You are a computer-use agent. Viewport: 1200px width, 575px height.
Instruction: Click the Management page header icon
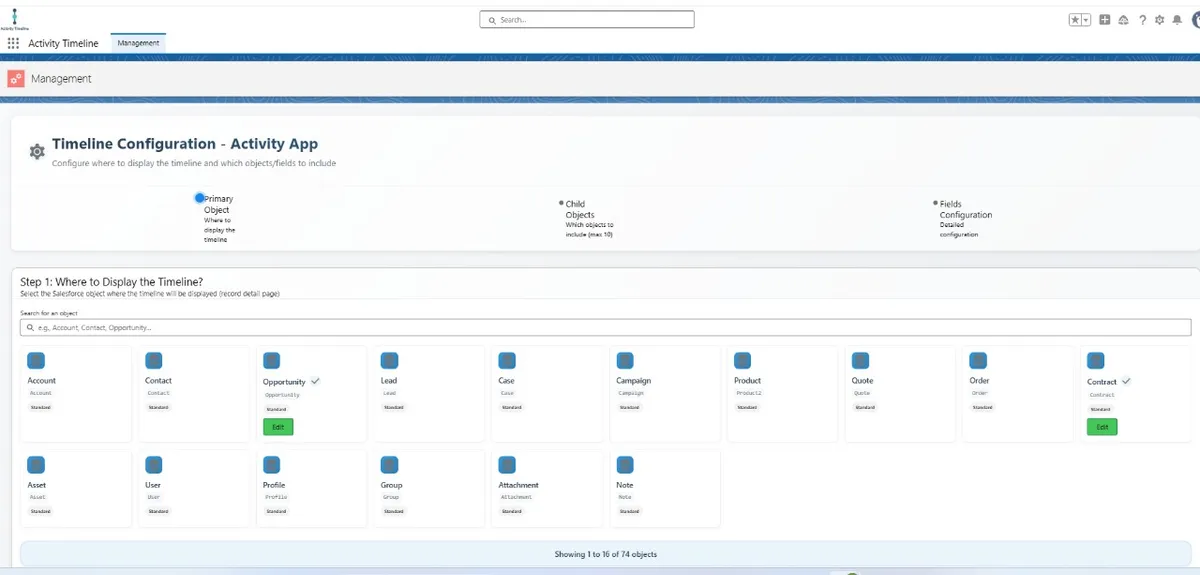[x=15, y=79]
